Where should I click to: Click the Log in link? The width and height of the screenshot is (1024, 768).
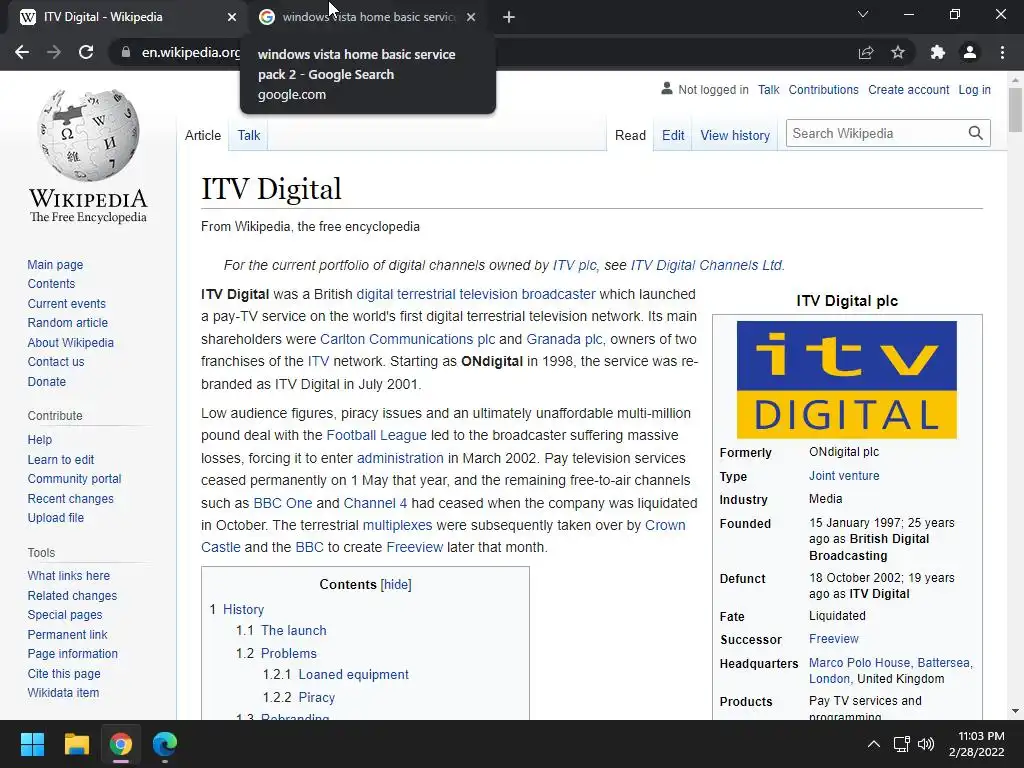(x=974, y=89)
